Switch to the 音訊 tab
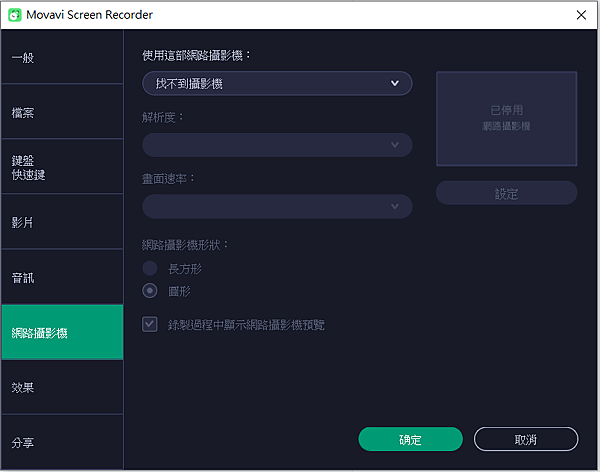600x472 pixels. pos(62,277)
